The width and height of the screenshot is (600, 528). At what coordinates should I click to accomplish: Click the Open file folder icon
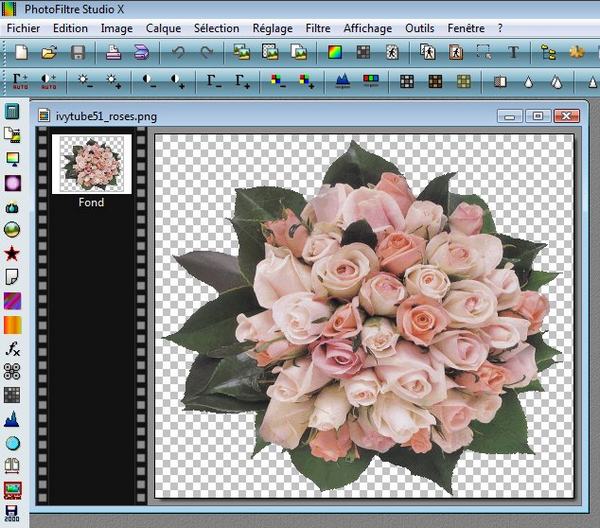point(48,52)
